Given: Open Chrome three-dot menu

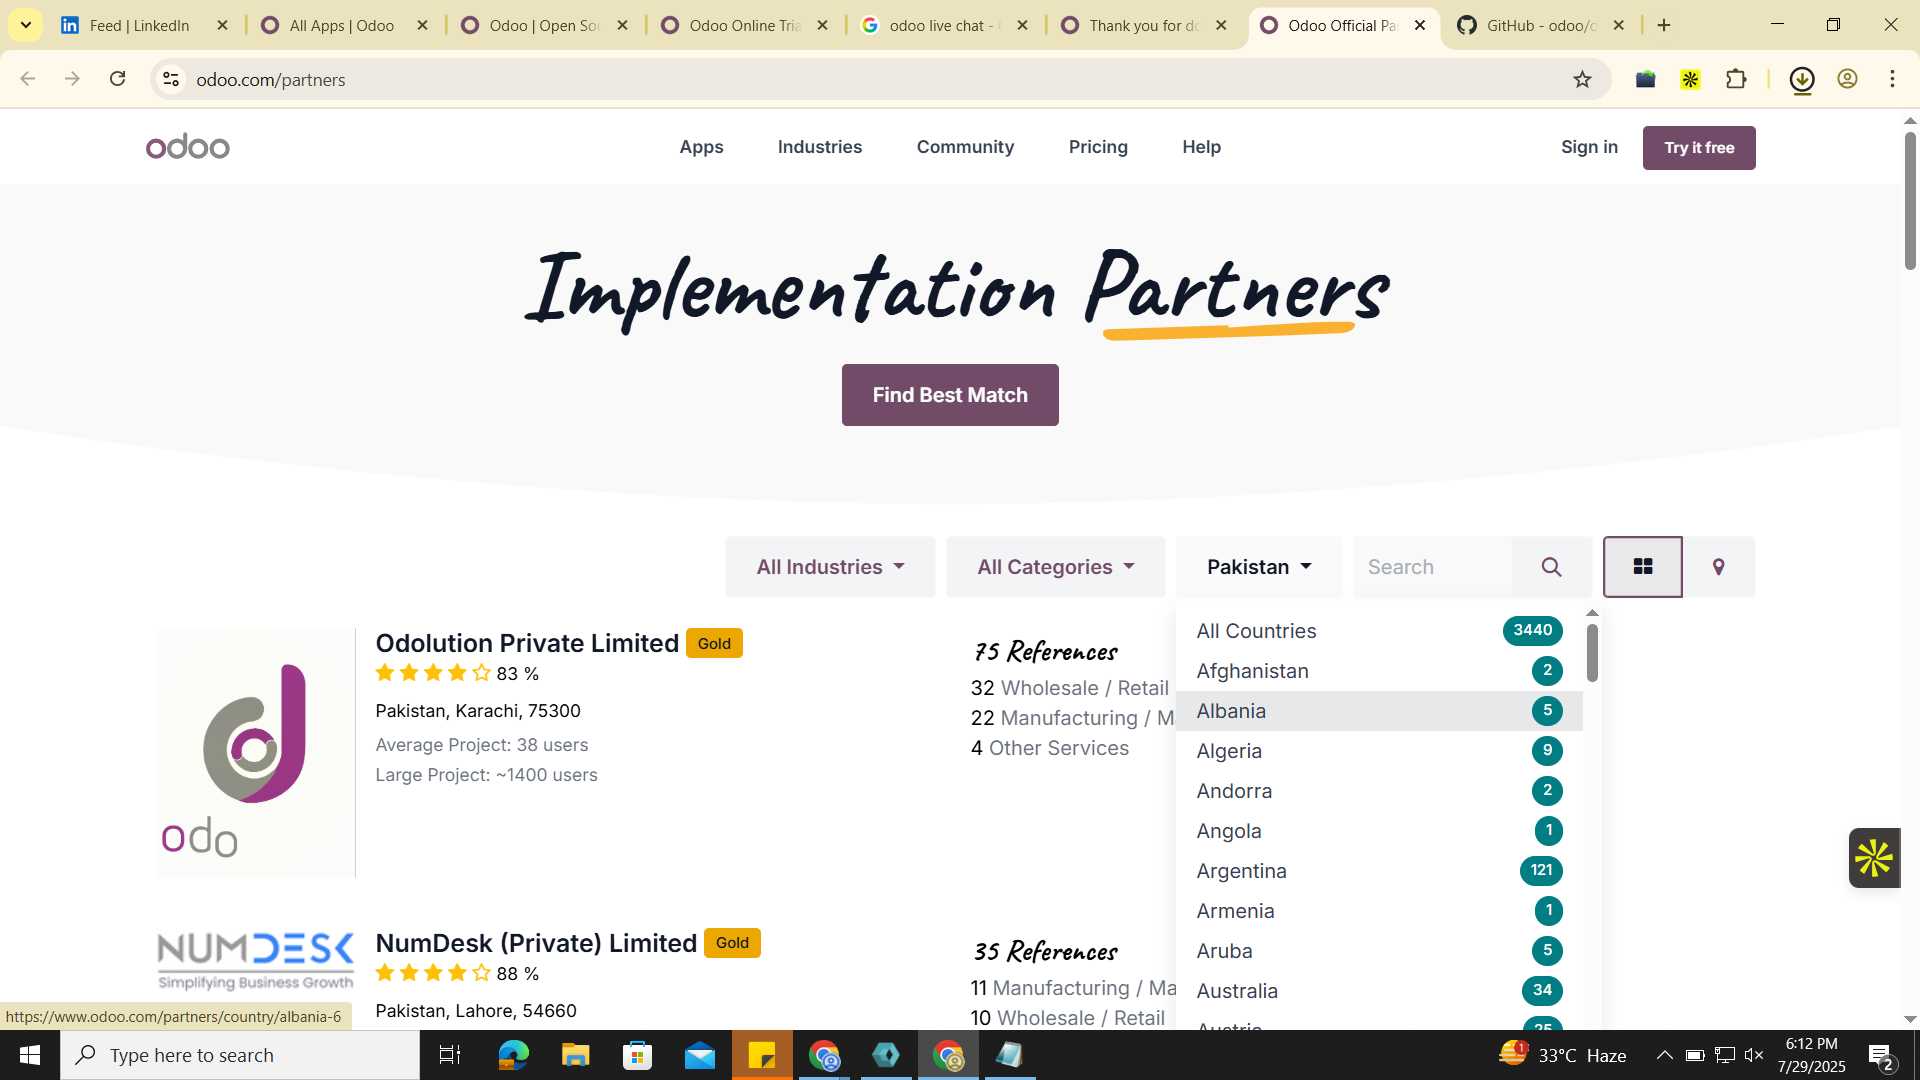Looking at the screenshot, I should 1892,79.
